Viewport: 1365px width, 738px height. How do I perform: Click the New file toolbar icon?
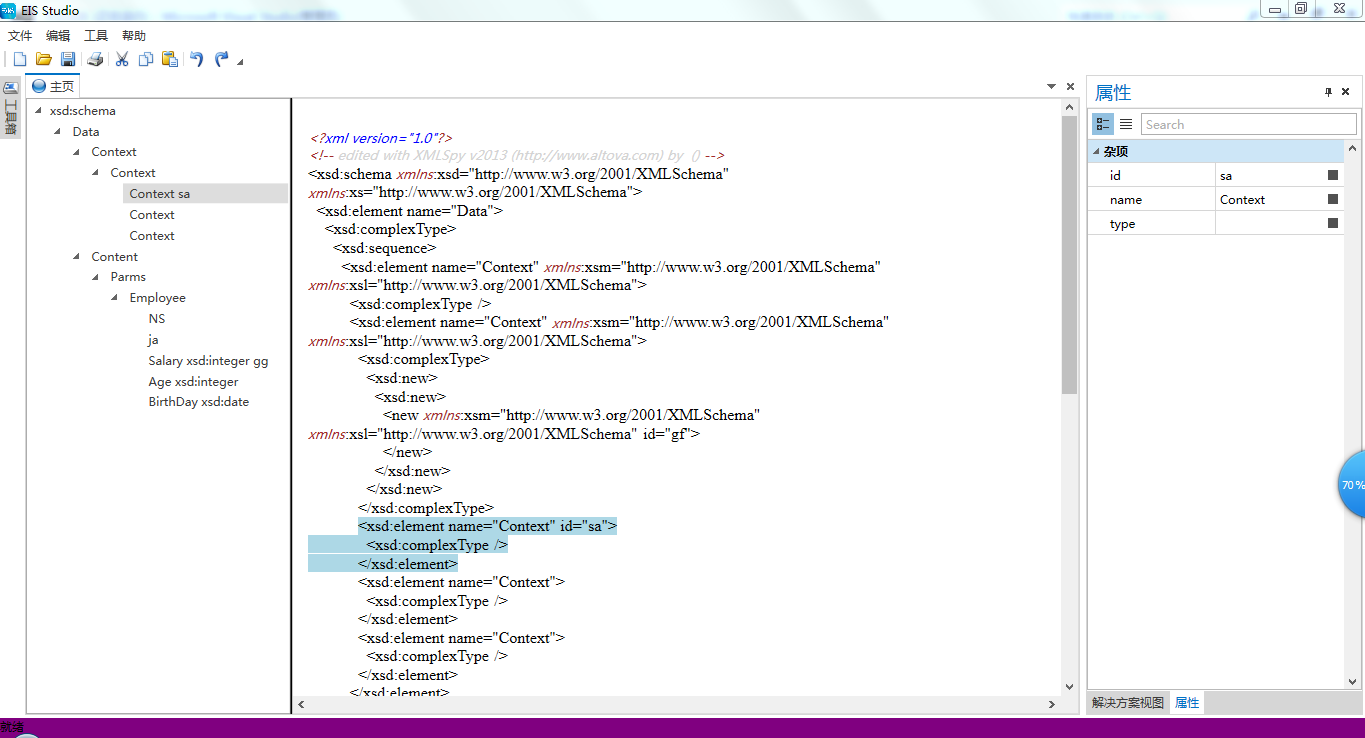[x=20, y=59]
